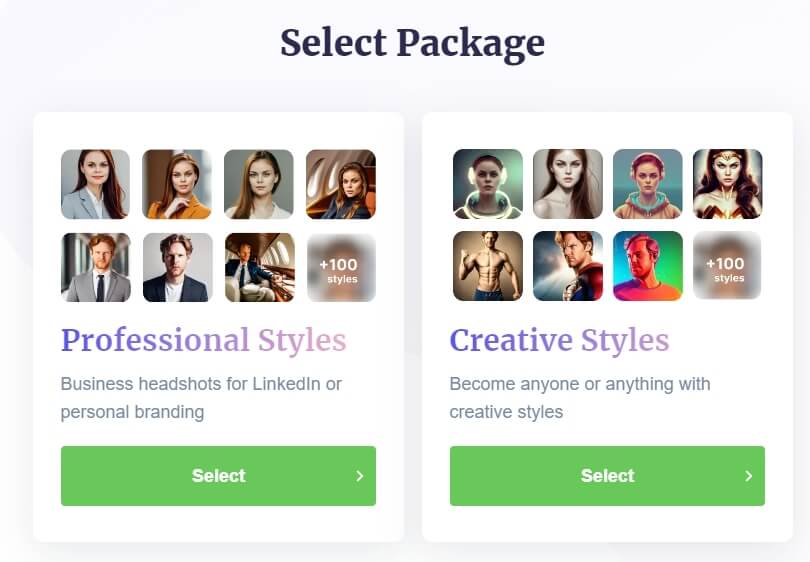
Task: Click chevron arrow on Professional Select button
Action: tap(360, 476)
